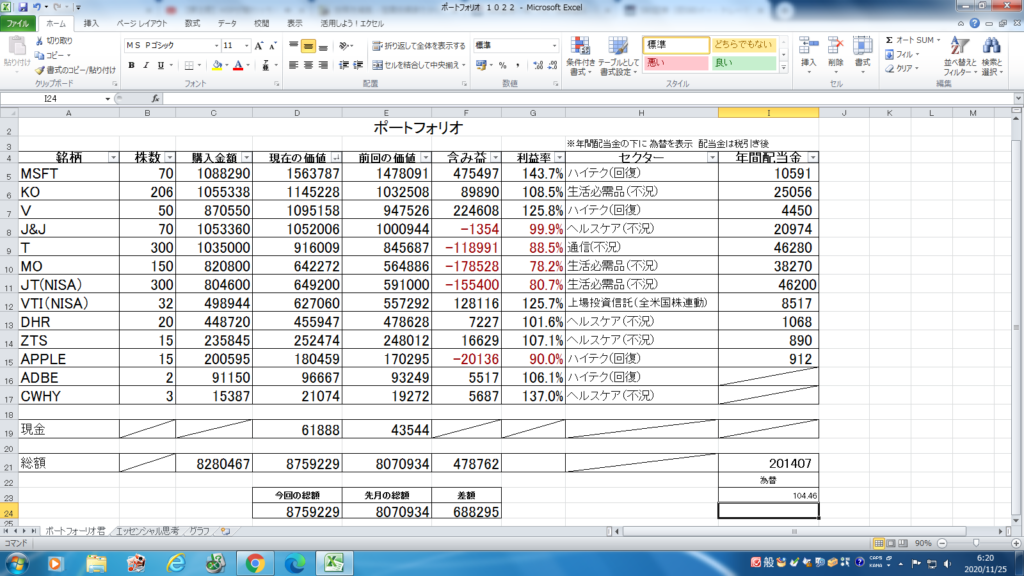Apply the 良い (Good) green cell style
This screenshot has height=576, width=1024.
click(744, 63)
